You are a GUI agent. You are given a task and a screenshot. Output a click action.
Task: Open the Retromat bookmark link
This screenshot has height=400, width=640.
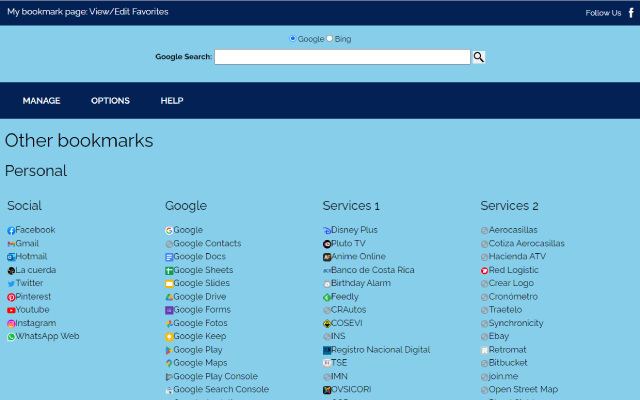[x=507, y=350]
